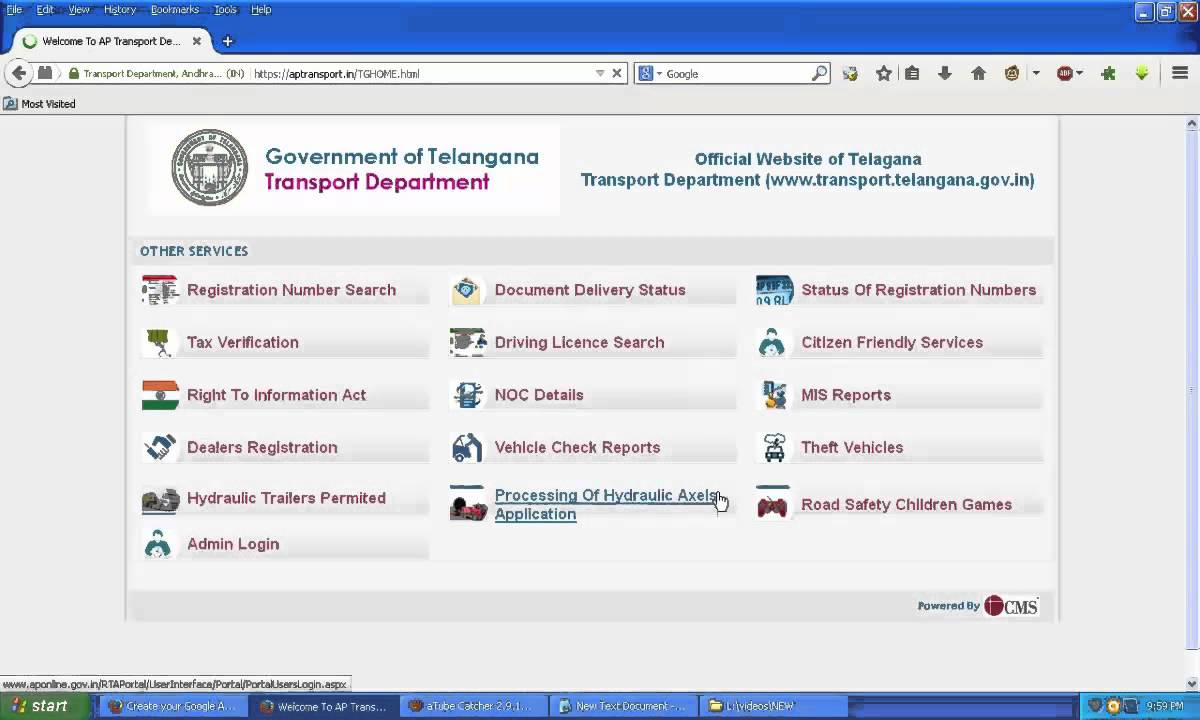Screen dimensions: 1200x720
Task: Expand the Adblock Plus dropdown arrow
Action: (1079, 73)
